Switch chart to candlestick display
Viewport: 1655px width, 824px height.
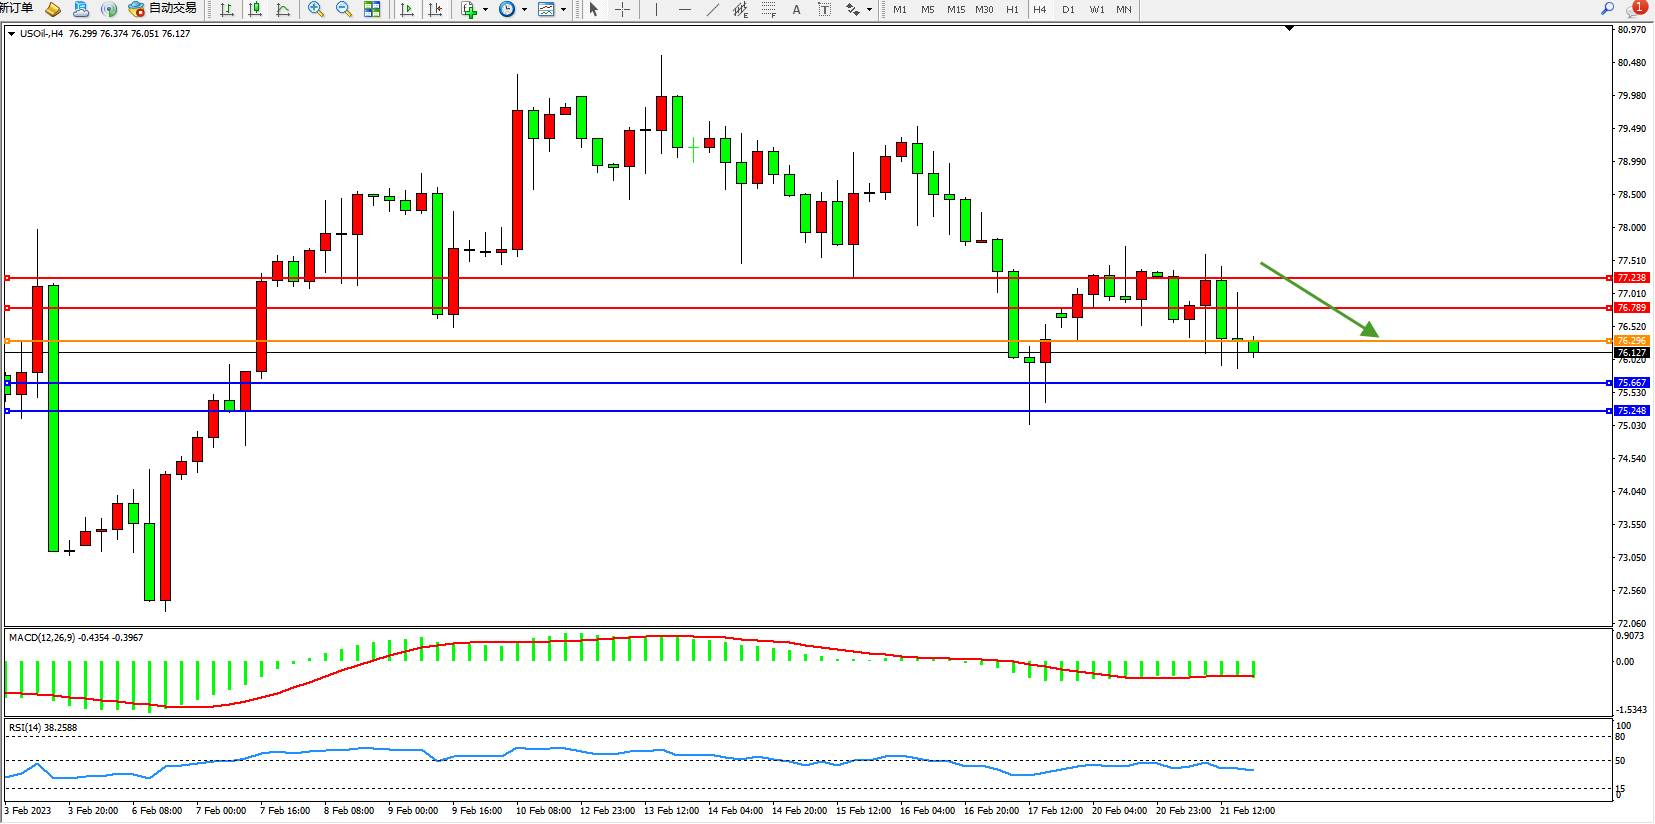(x=255, y=9)
